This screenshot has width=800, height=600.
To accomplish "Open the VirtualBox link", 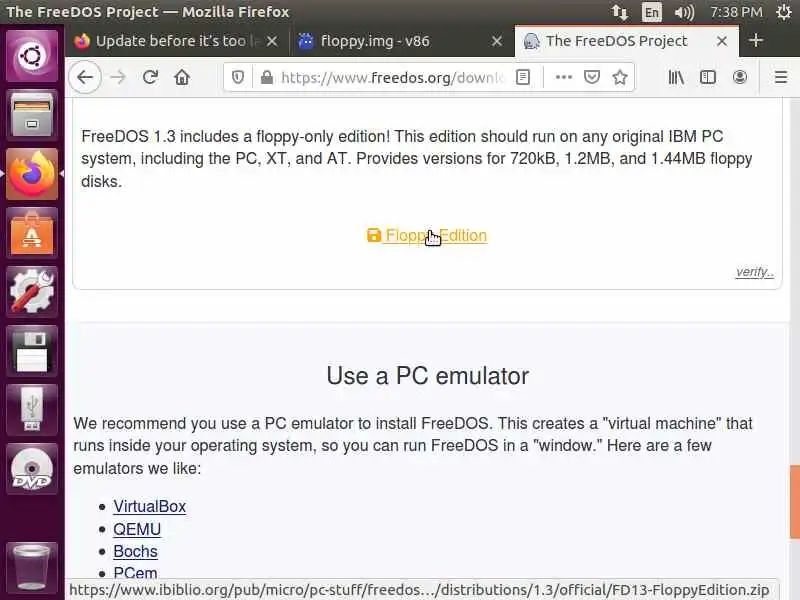I will 149,506.
